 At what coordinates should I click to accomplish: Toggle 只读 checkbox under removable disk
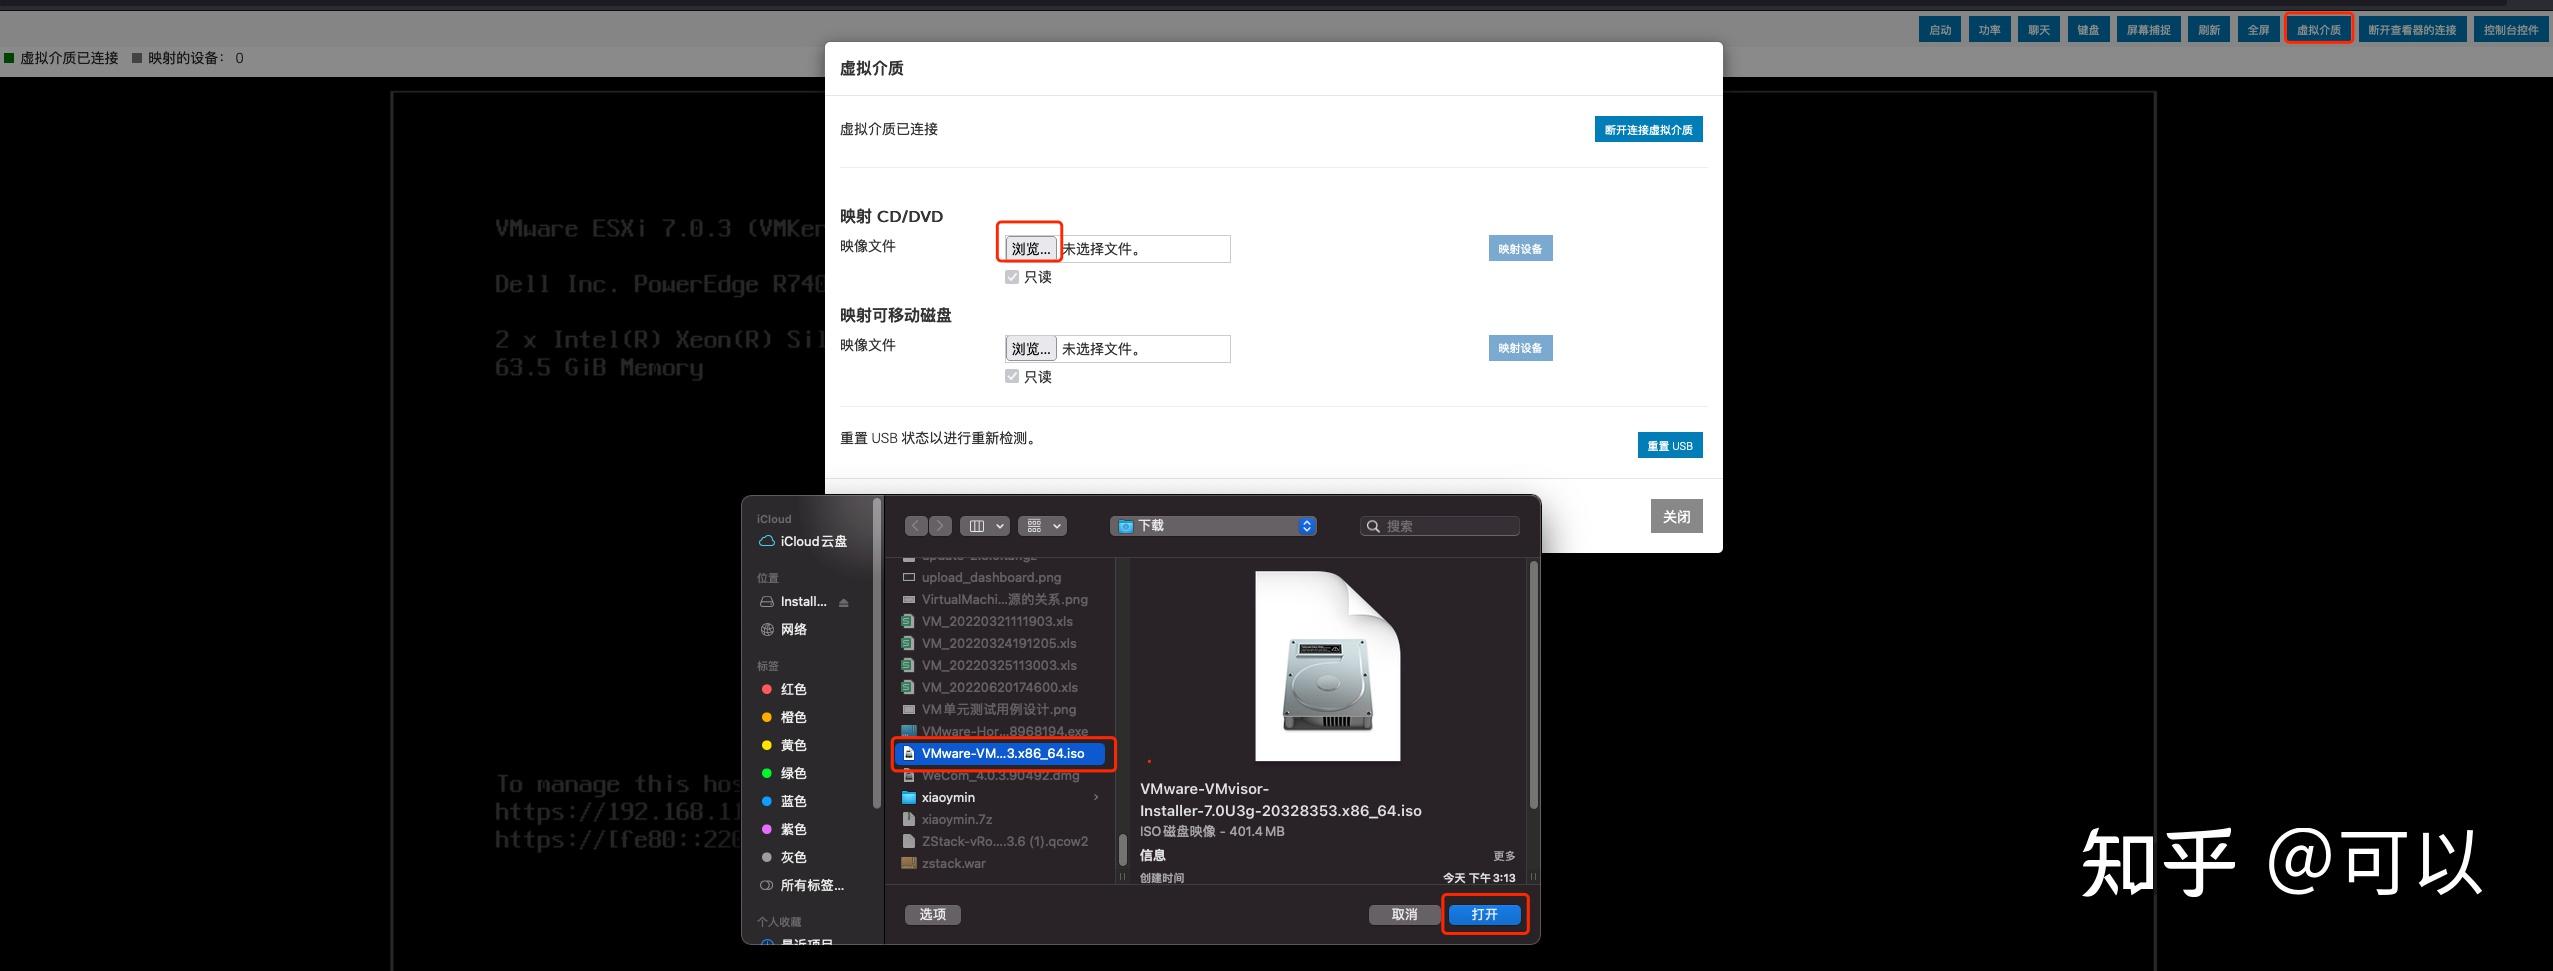1012,377
